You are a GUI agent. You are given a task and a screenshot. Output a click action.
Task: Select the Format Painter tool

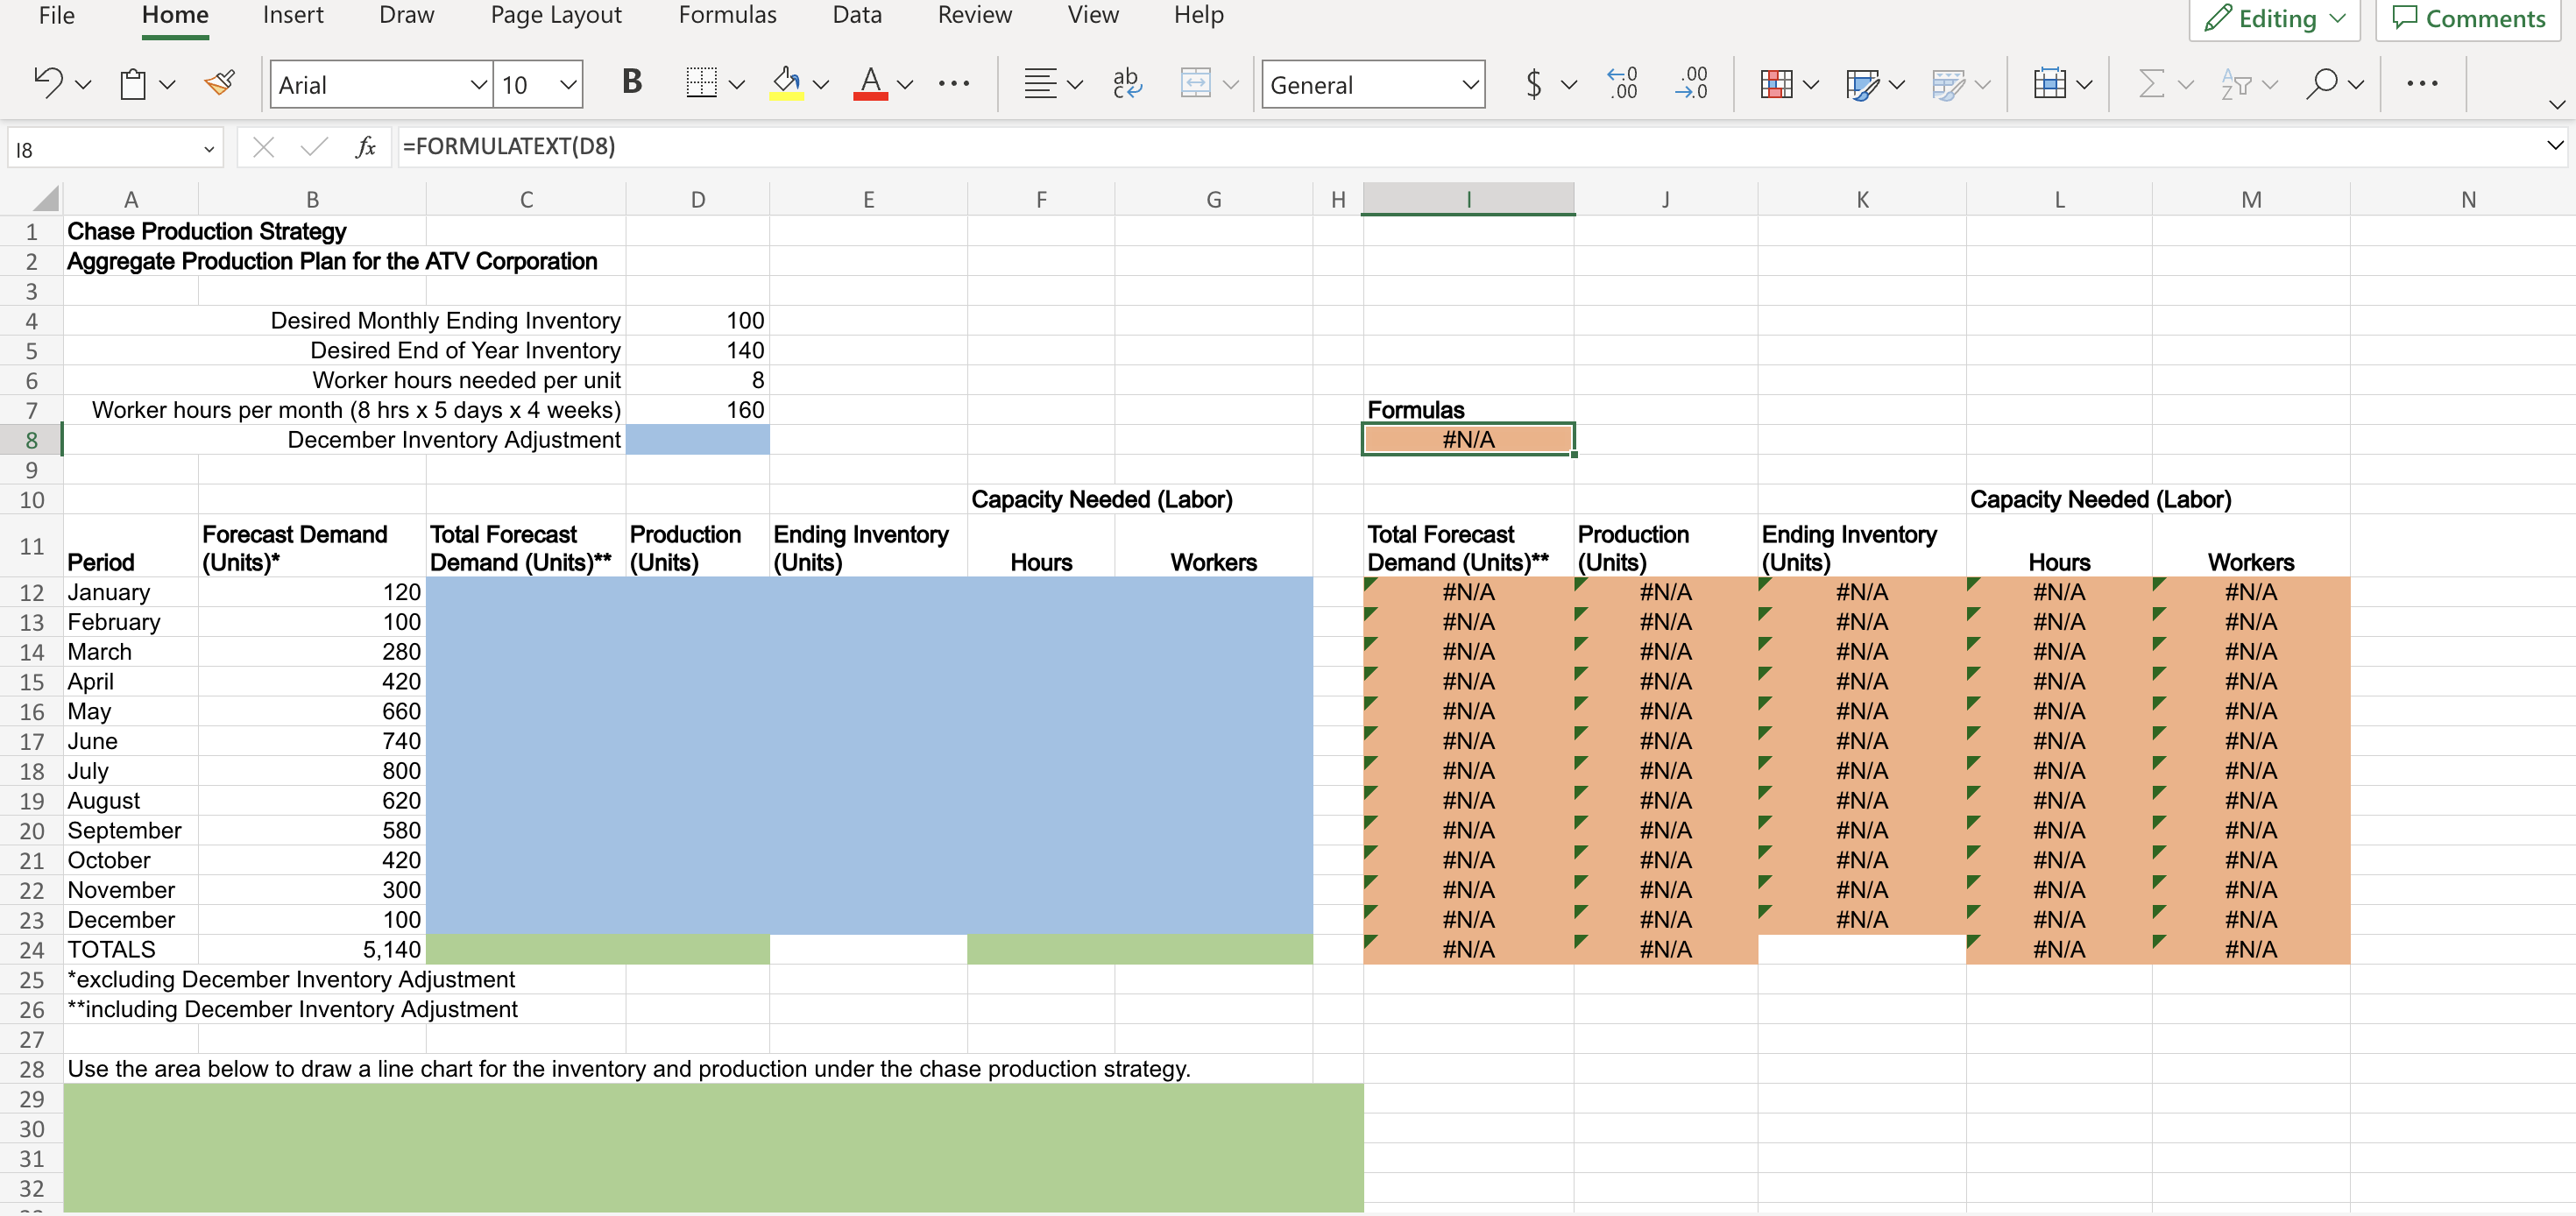[219, 83]
